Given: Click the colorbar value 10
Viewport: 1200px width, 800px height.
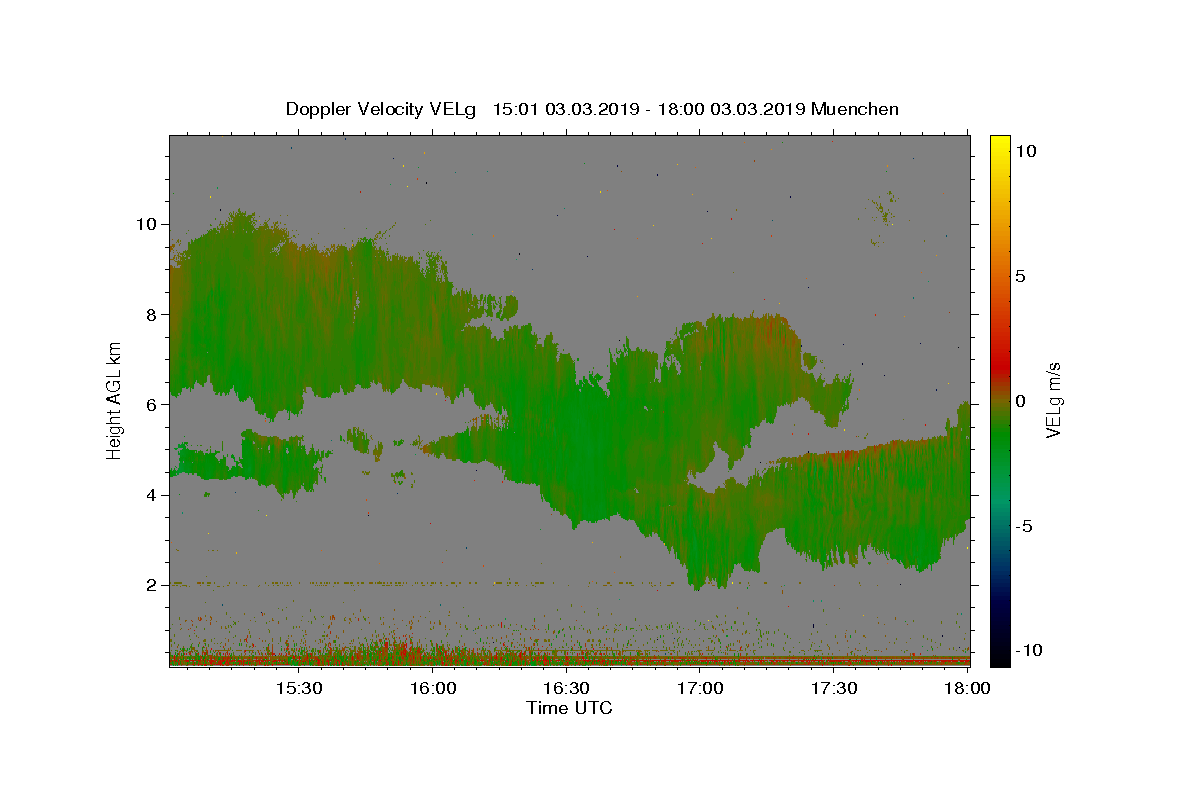Looking at the screenshot, I should click(1025, 151).
